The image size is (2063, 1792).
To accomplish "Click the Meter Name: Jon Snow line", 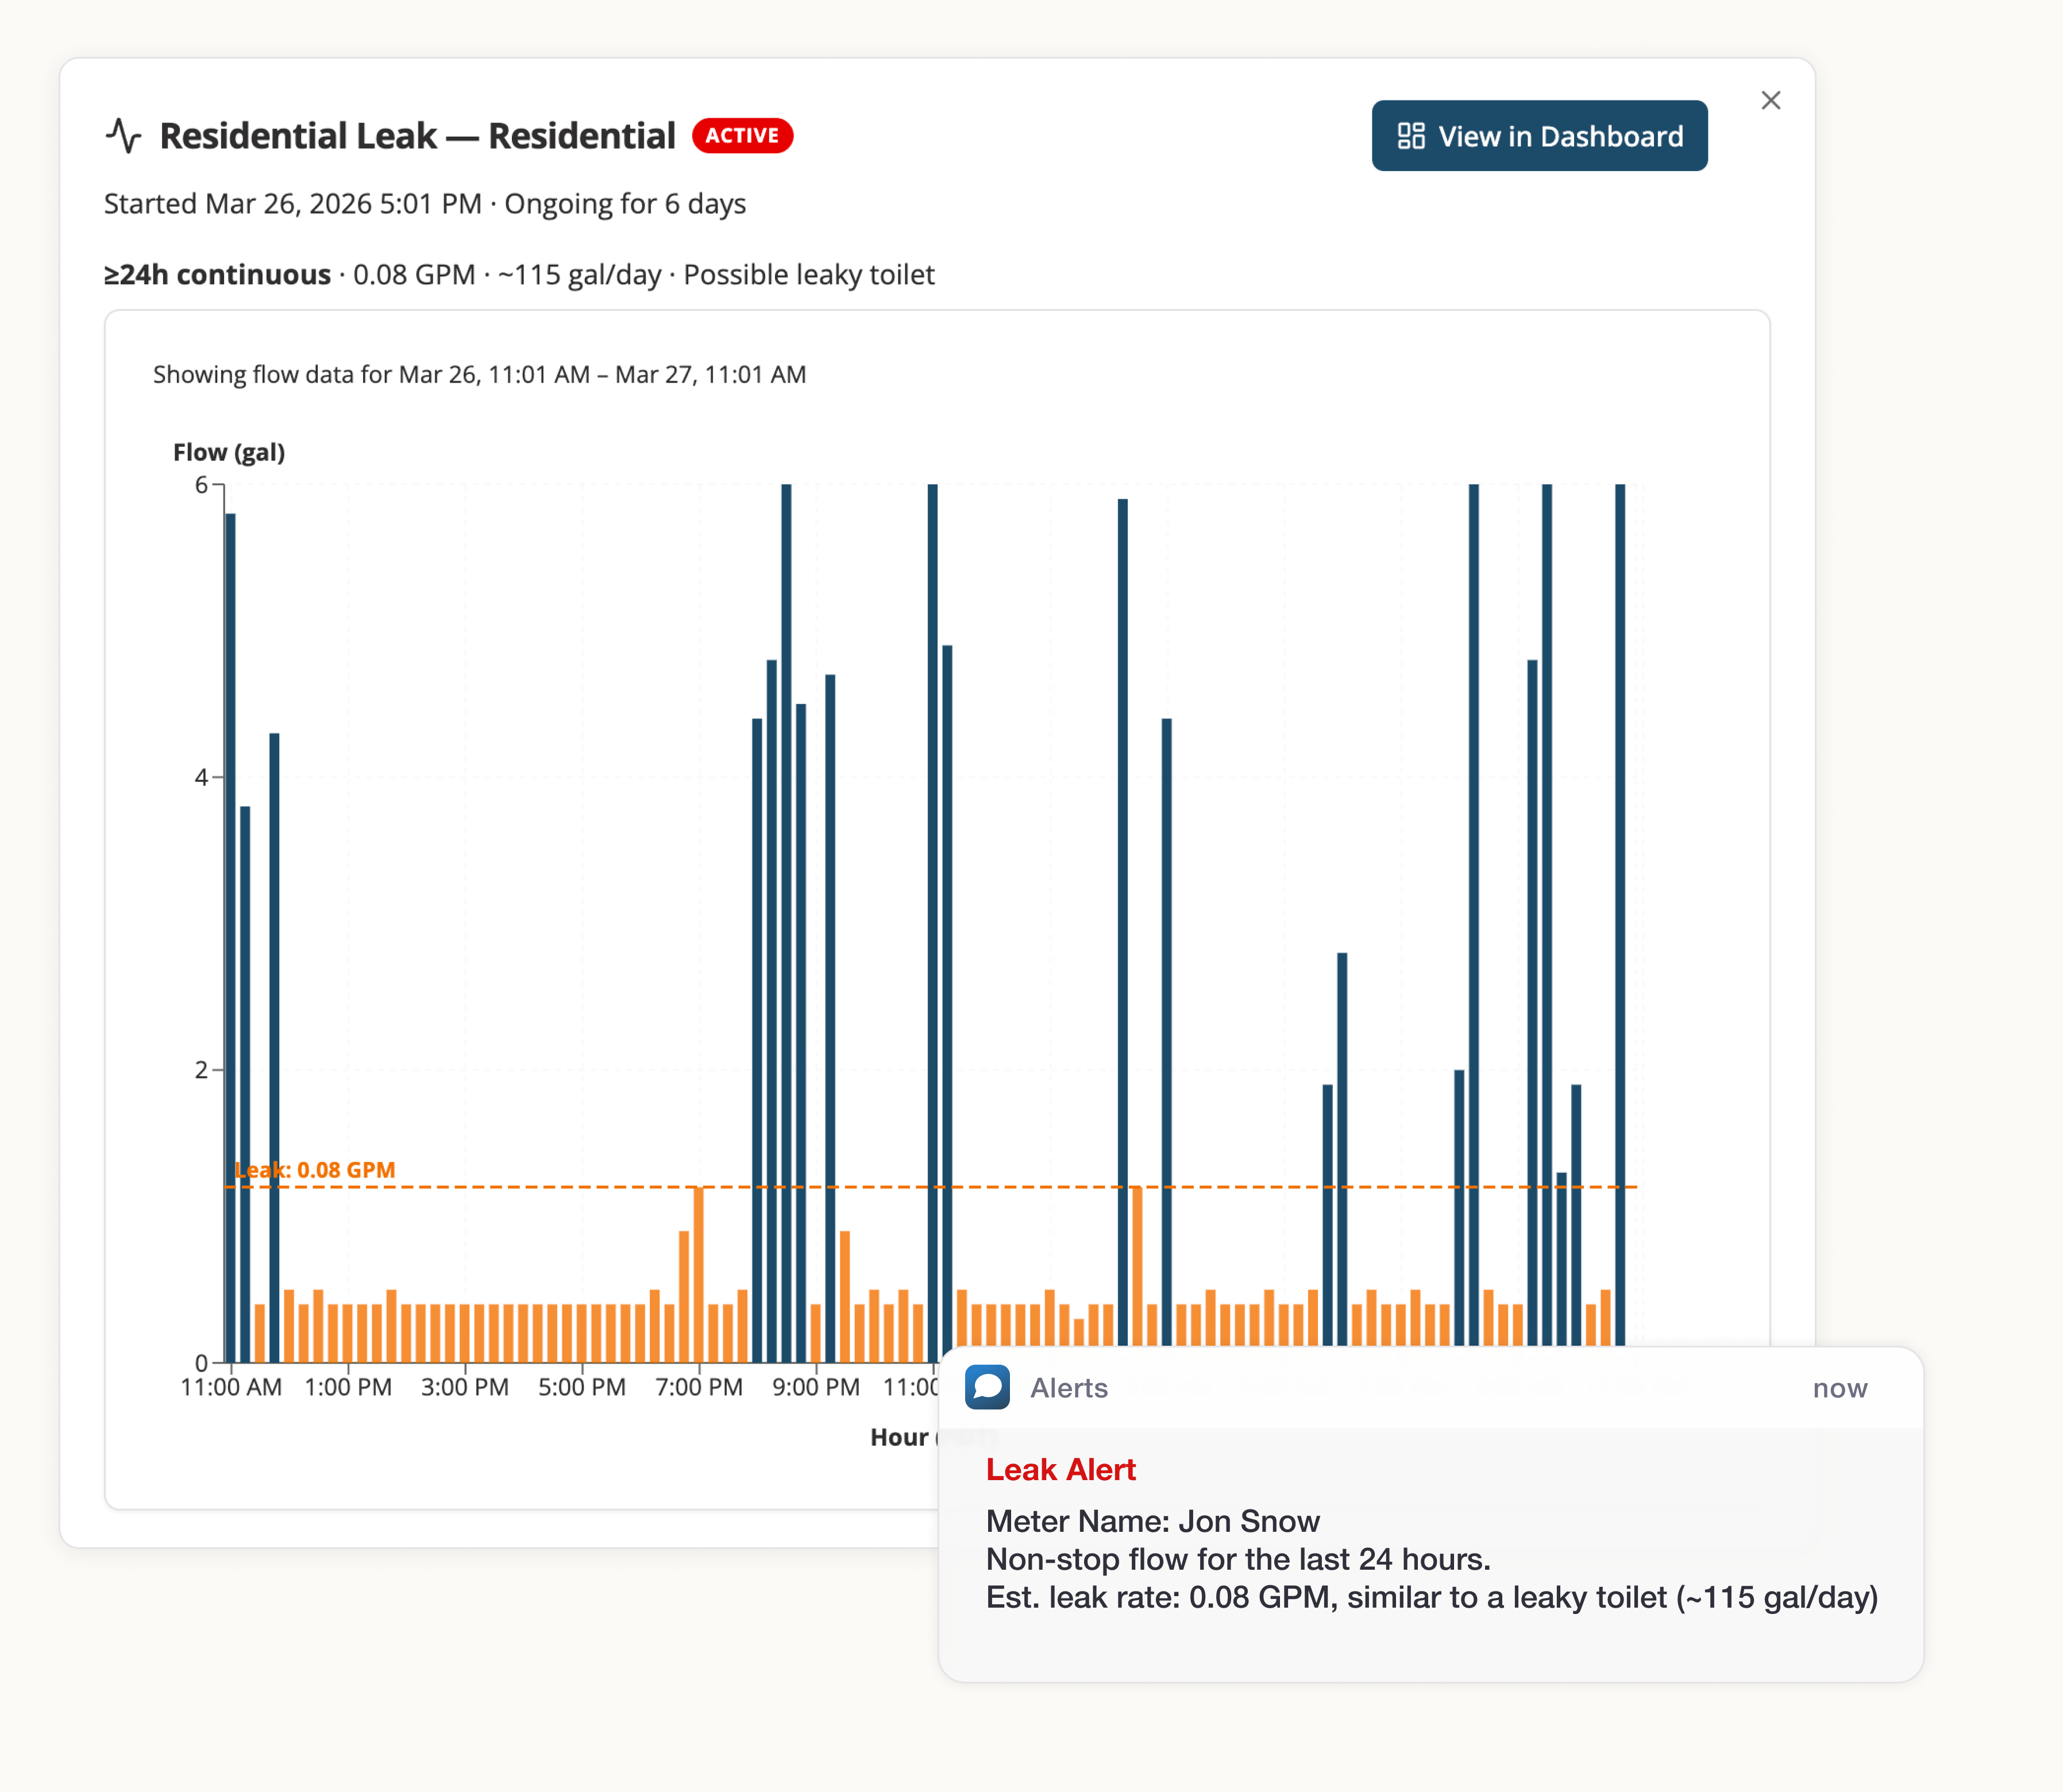I will [1152, 1521].
